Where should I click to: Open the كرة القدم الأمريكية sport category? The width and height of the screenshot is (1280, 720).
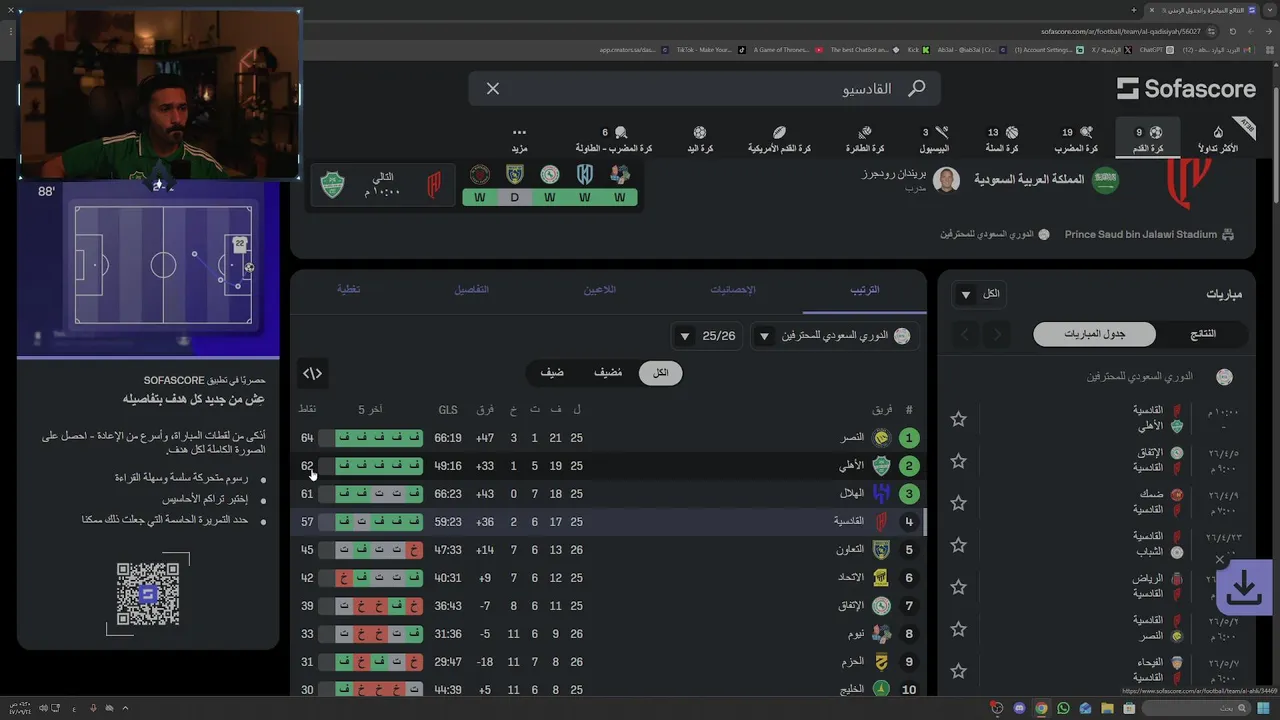779,139
